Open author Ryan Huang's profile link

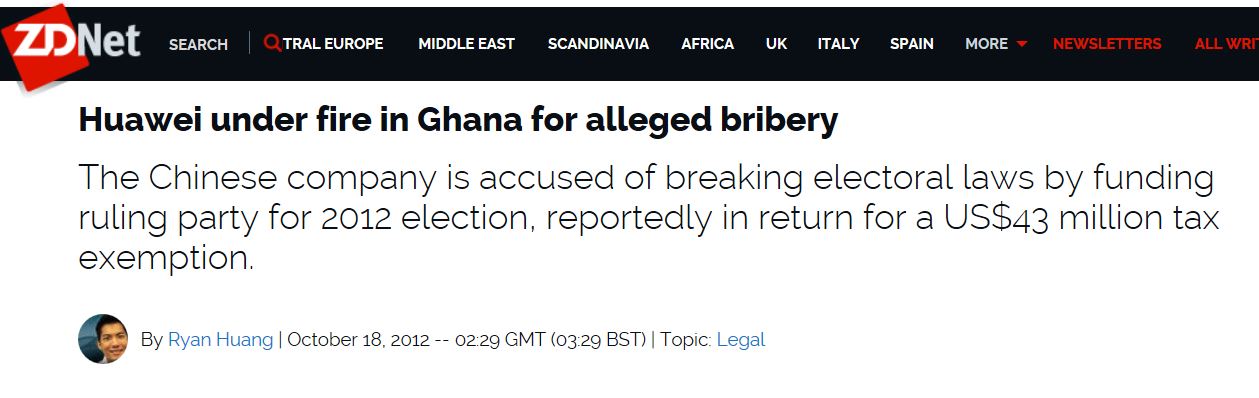pos(220,340)
